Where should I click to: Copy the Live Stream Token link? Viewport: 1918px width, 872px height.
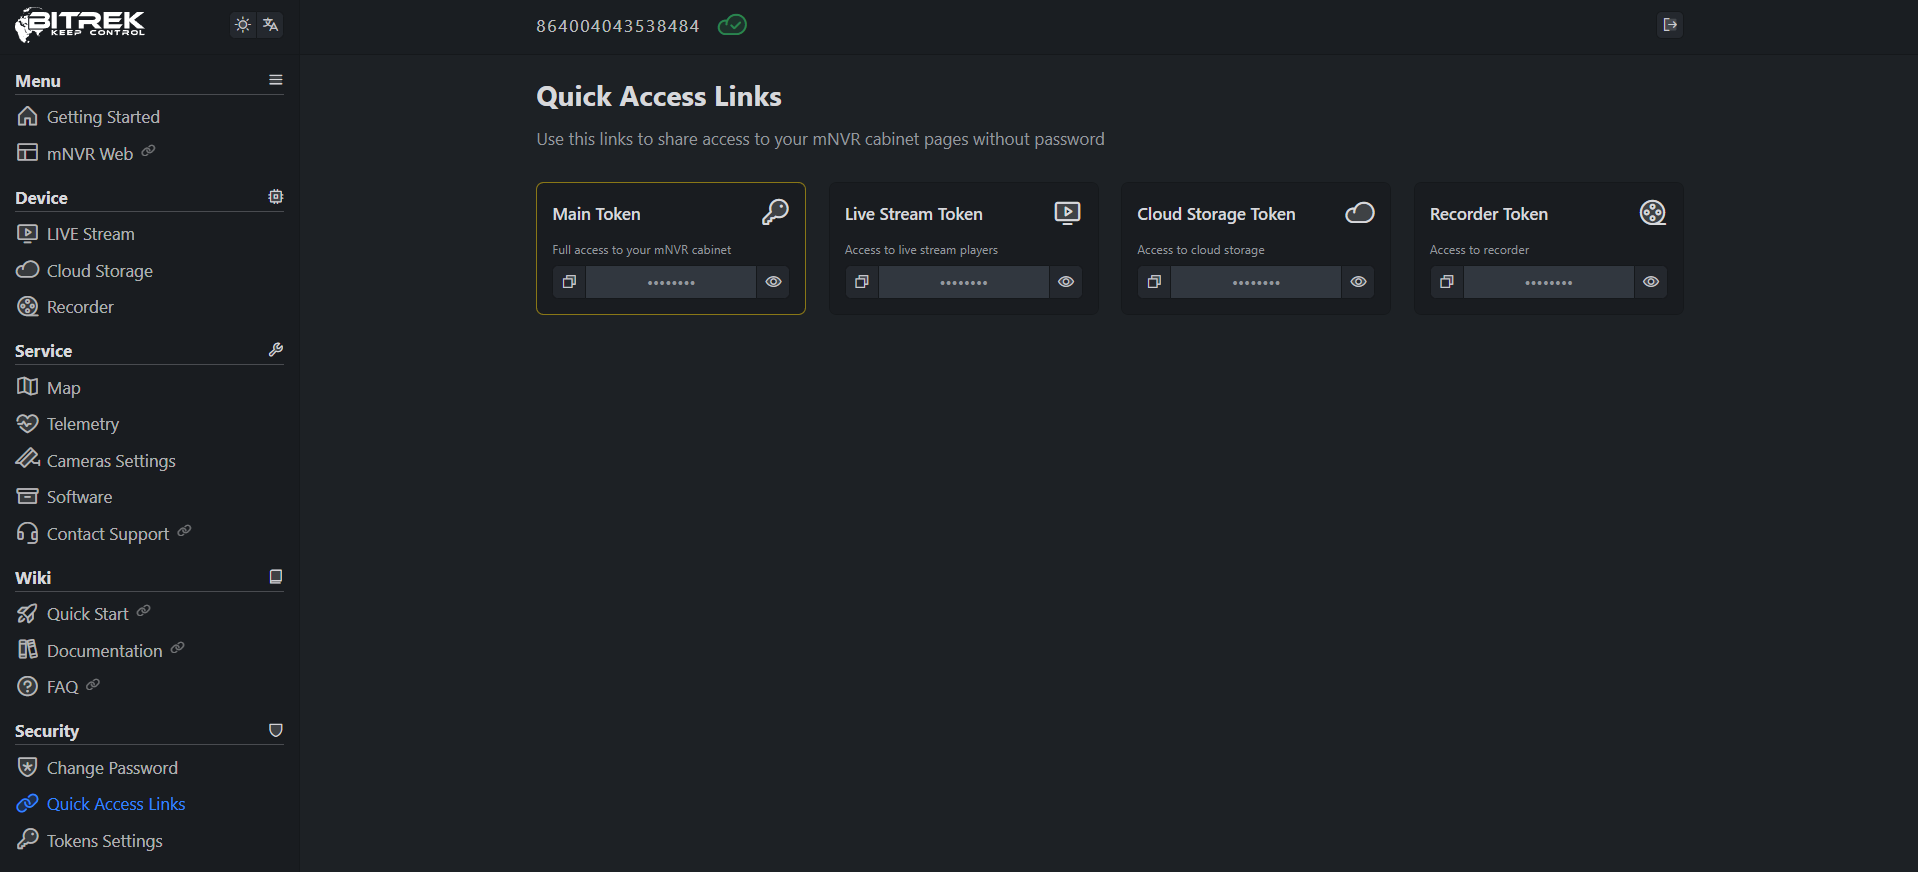pos(861,282)
